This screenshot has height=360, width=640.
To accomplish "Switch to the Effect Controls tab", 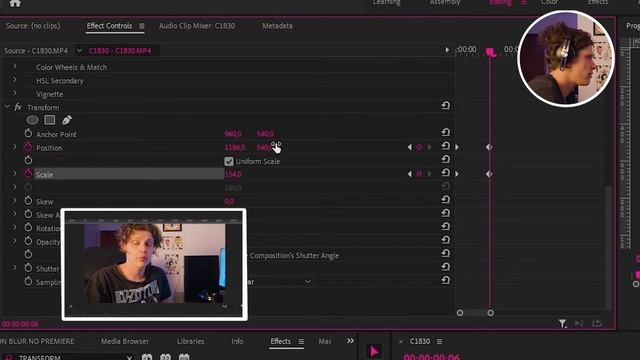I will tap(109, 26).
